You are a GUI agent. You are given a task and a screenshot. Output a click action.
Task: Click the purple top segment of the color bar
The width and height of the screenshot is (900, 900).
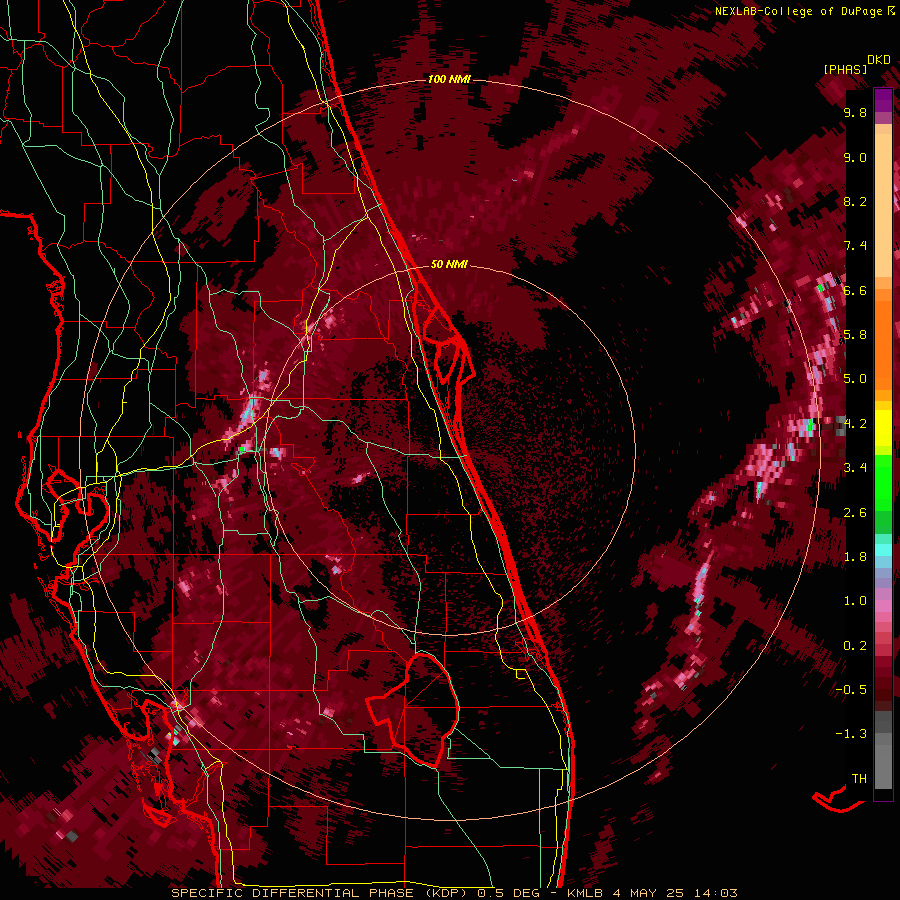pyautogui.click(x=883, y=100)
